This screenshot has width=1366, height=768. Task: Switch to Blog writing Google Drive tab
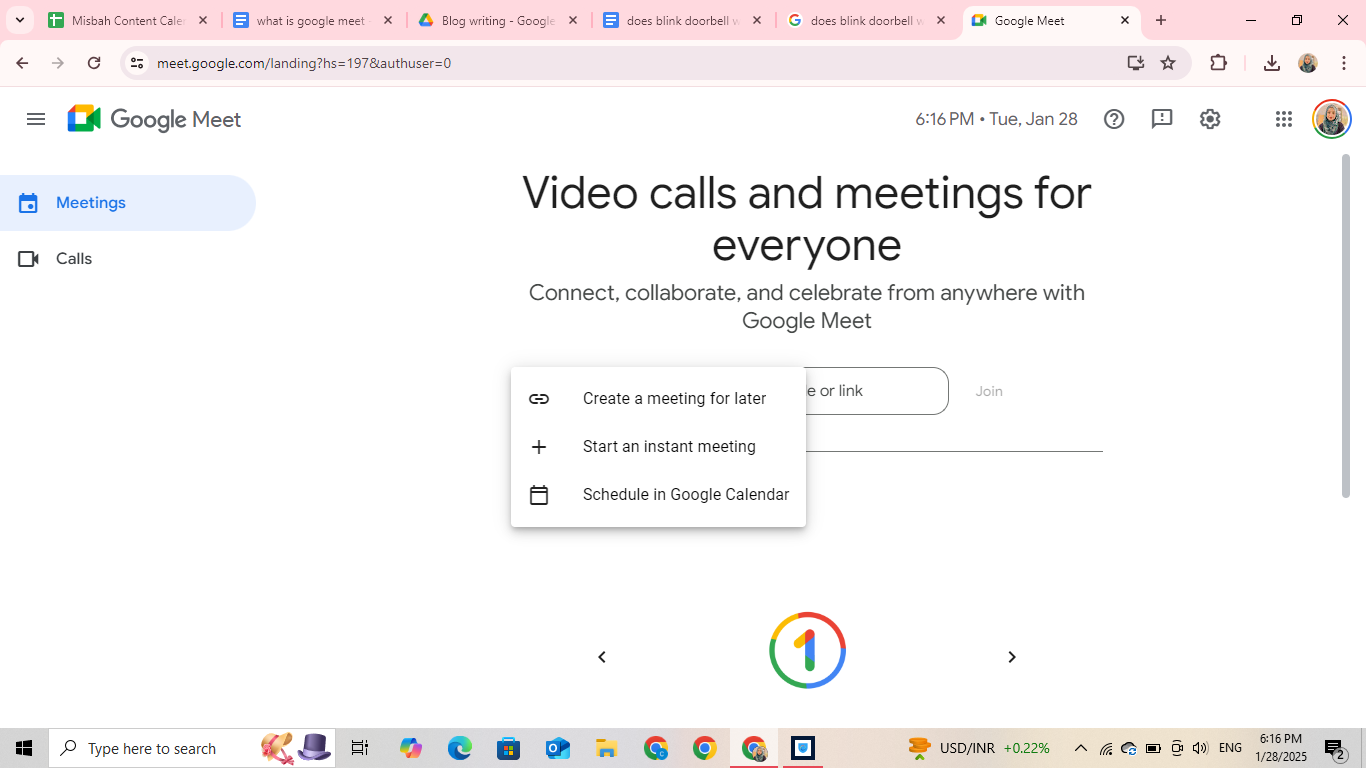[x=498, y=20]
